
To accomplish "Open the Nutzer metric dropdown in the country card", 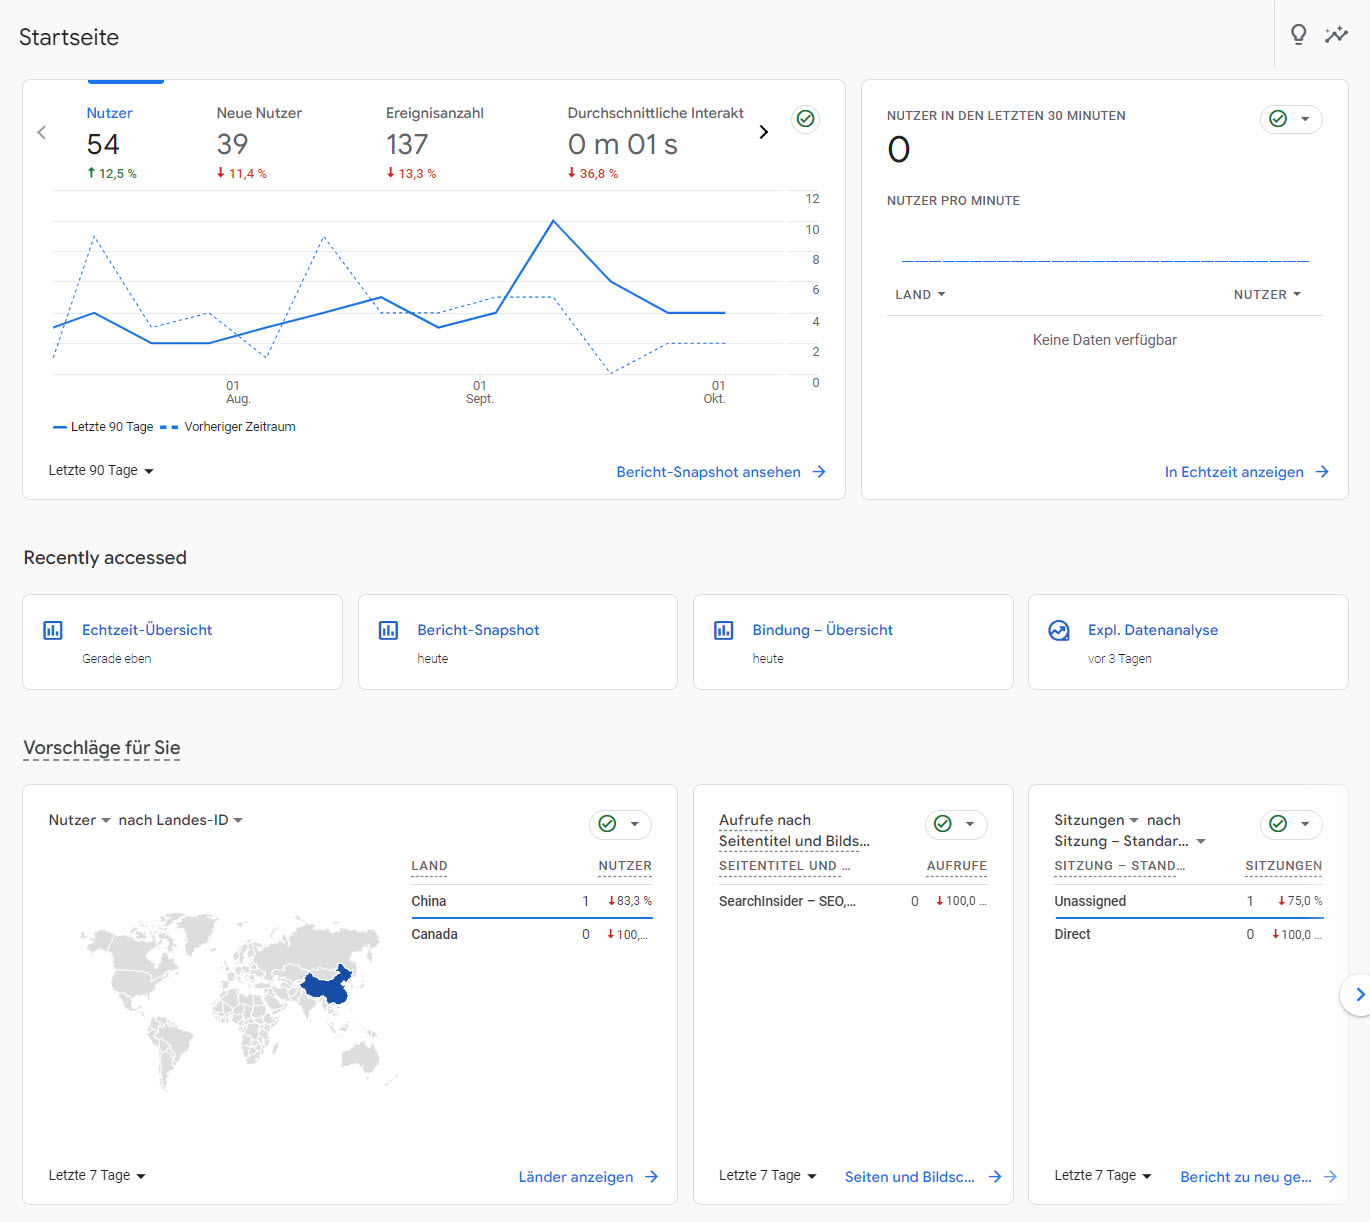I will 79,820.
